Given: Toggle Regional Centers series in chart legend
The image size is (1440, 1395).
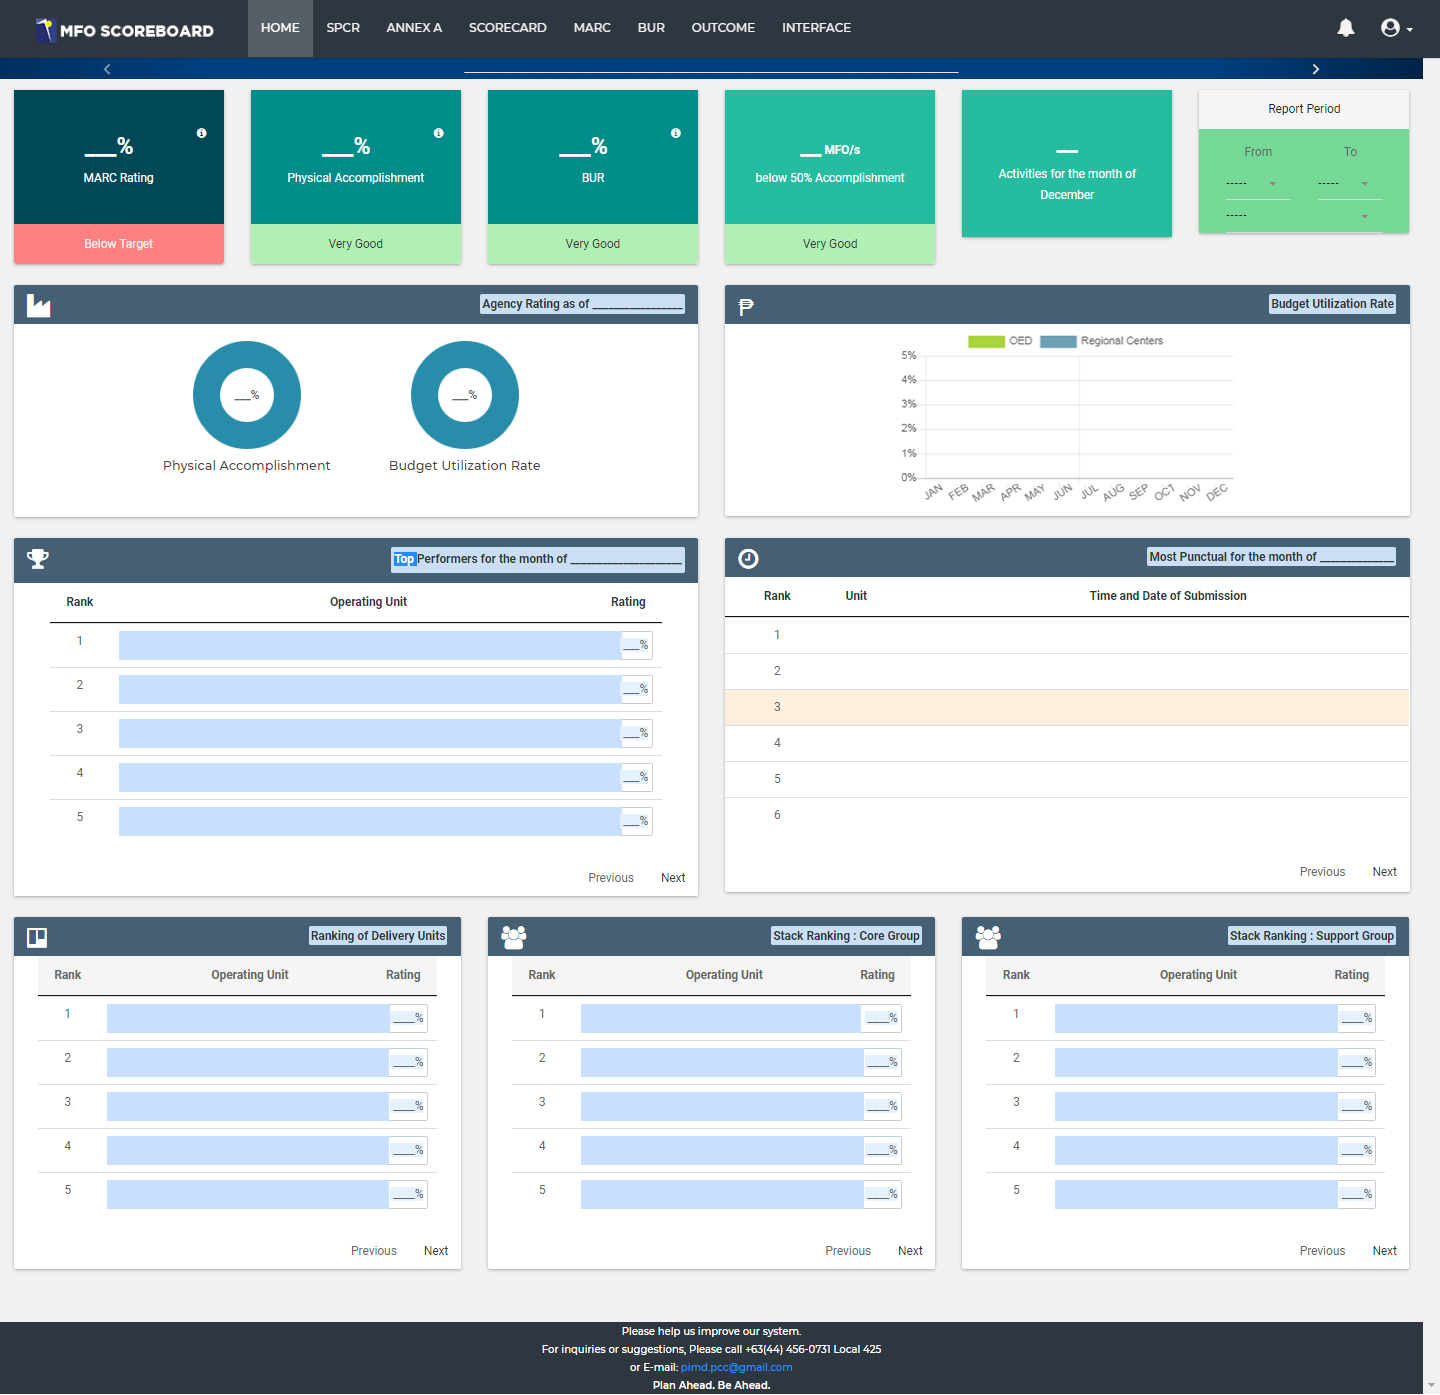Looking at the screenshot, I should point(1102,341).
